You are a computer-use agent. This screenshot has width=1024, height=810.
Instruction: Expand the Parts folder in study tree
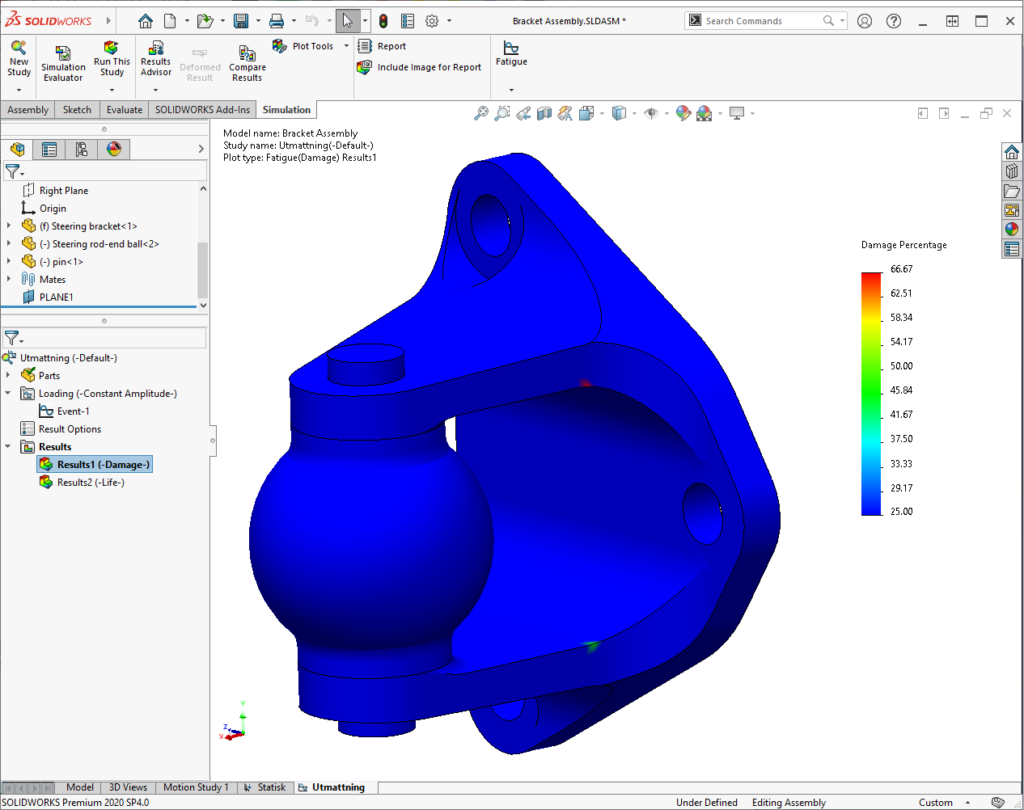click(x=9, y=376)
